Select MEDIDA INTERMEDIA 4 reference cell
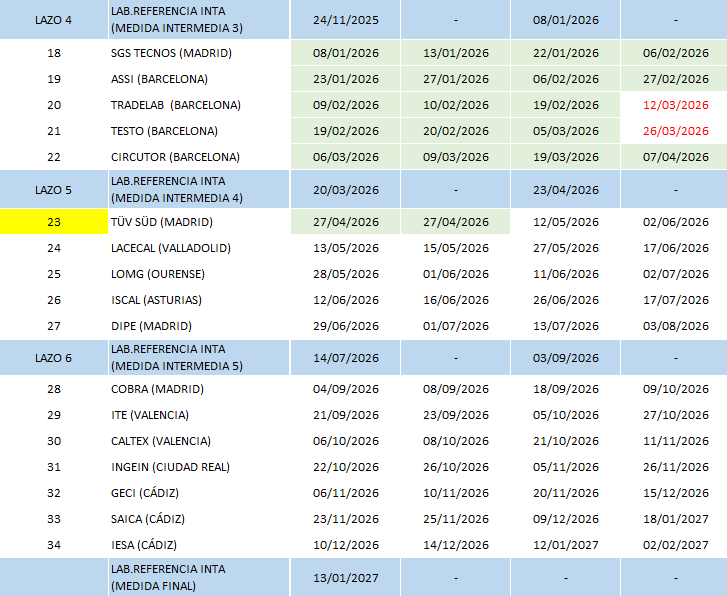This screenshot has width=727, height=596. (x=199, y=190)
